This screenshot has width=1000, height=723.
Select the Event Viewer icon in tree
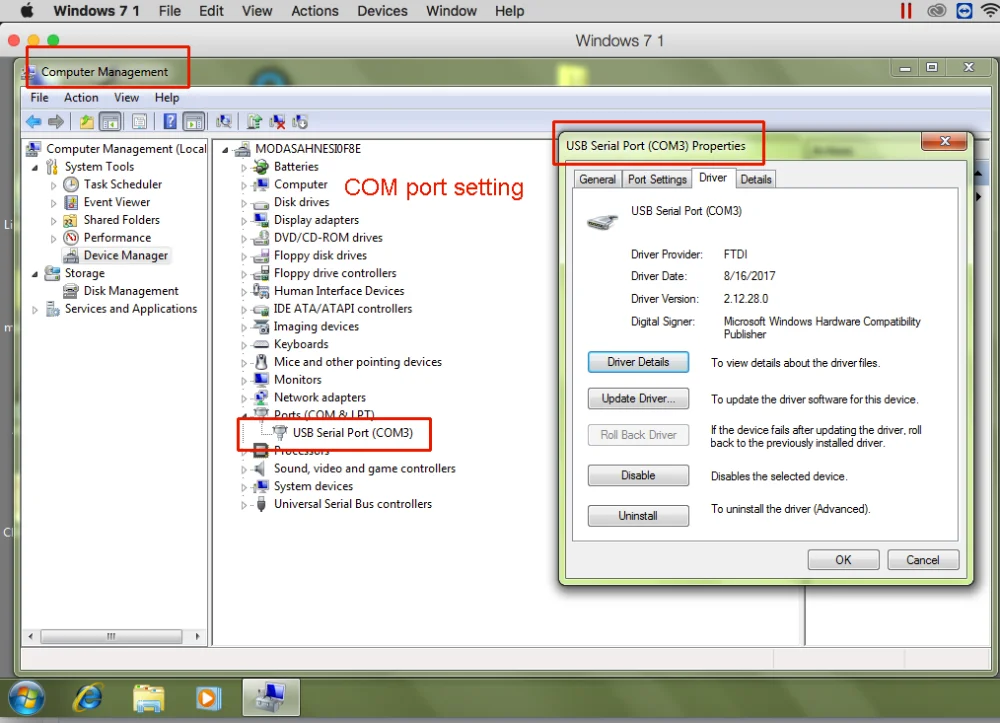[71, 202]
